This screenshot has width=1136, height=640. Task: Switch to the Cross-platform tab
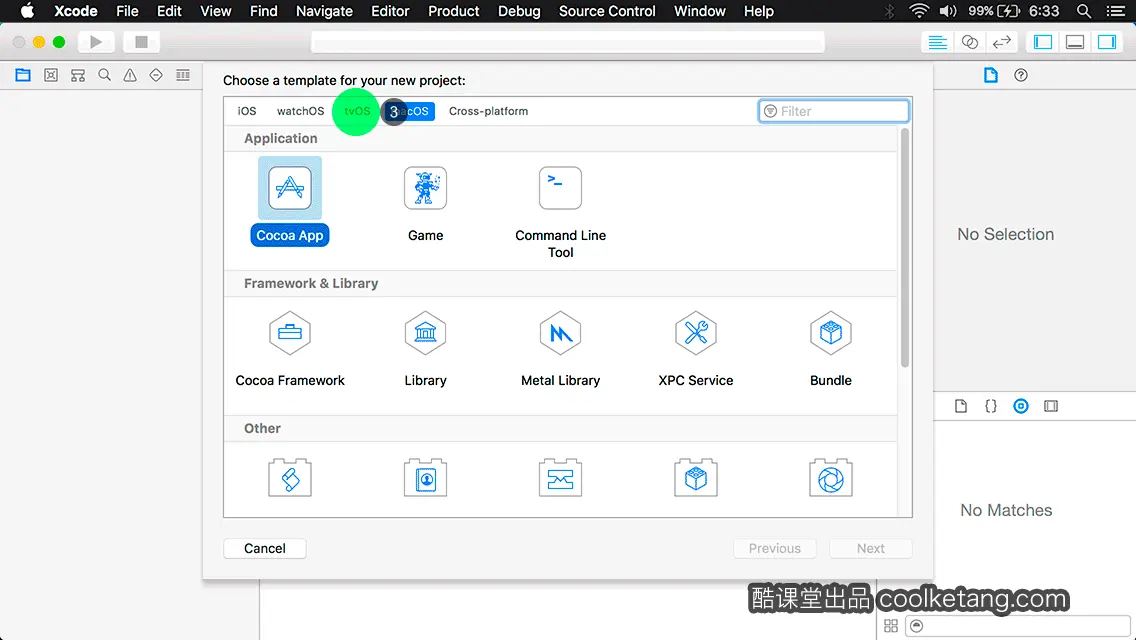click(488, 111)
